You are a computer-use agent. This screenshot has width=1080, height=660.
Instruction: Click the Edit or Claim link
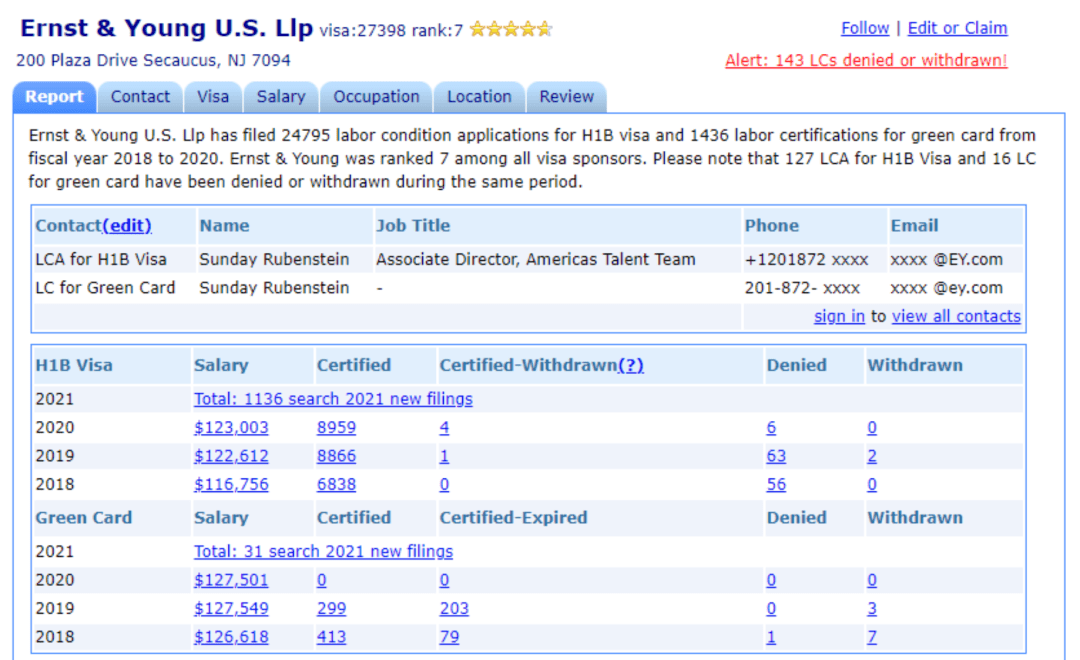(x=957, y=28)
